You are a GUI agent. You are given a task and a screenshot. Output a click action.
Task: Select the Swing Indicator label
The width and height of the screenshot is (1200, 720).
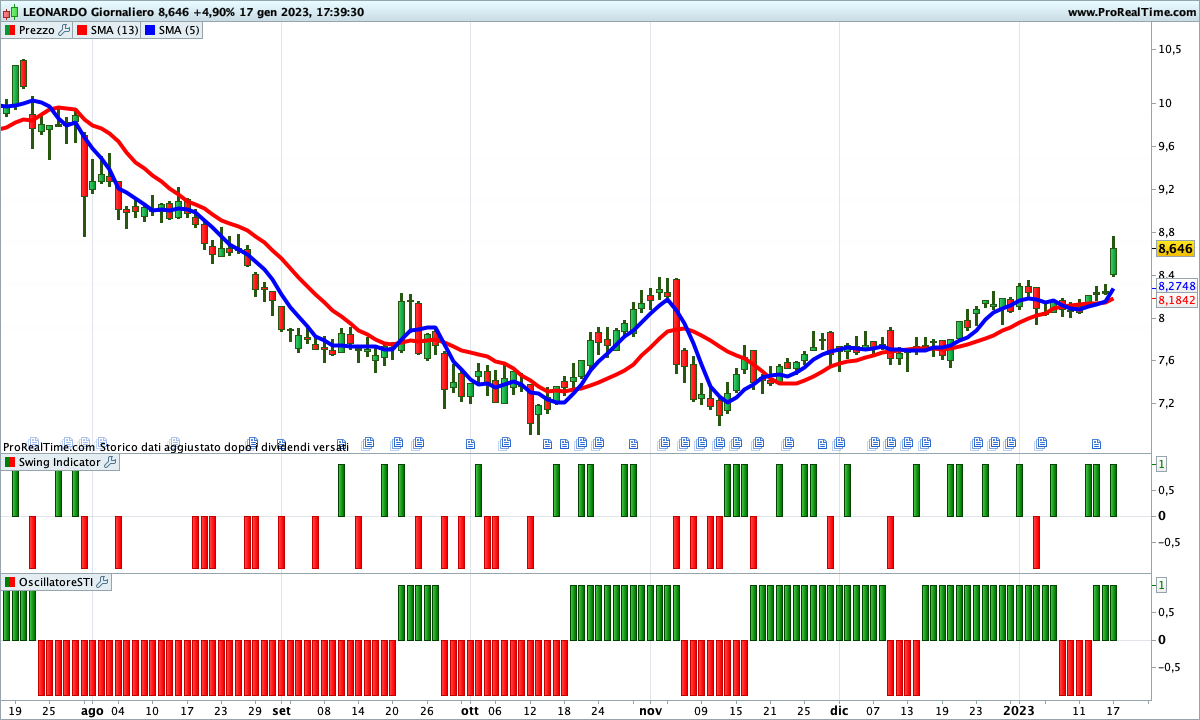60,462
